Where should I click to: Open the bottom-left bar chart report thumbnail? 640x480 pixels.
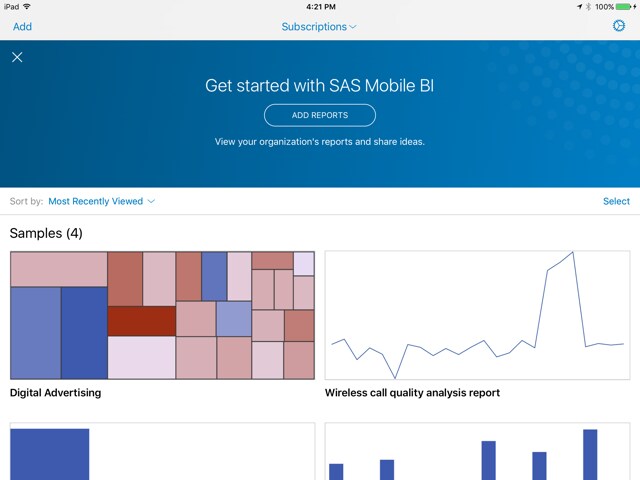(162, 452)
